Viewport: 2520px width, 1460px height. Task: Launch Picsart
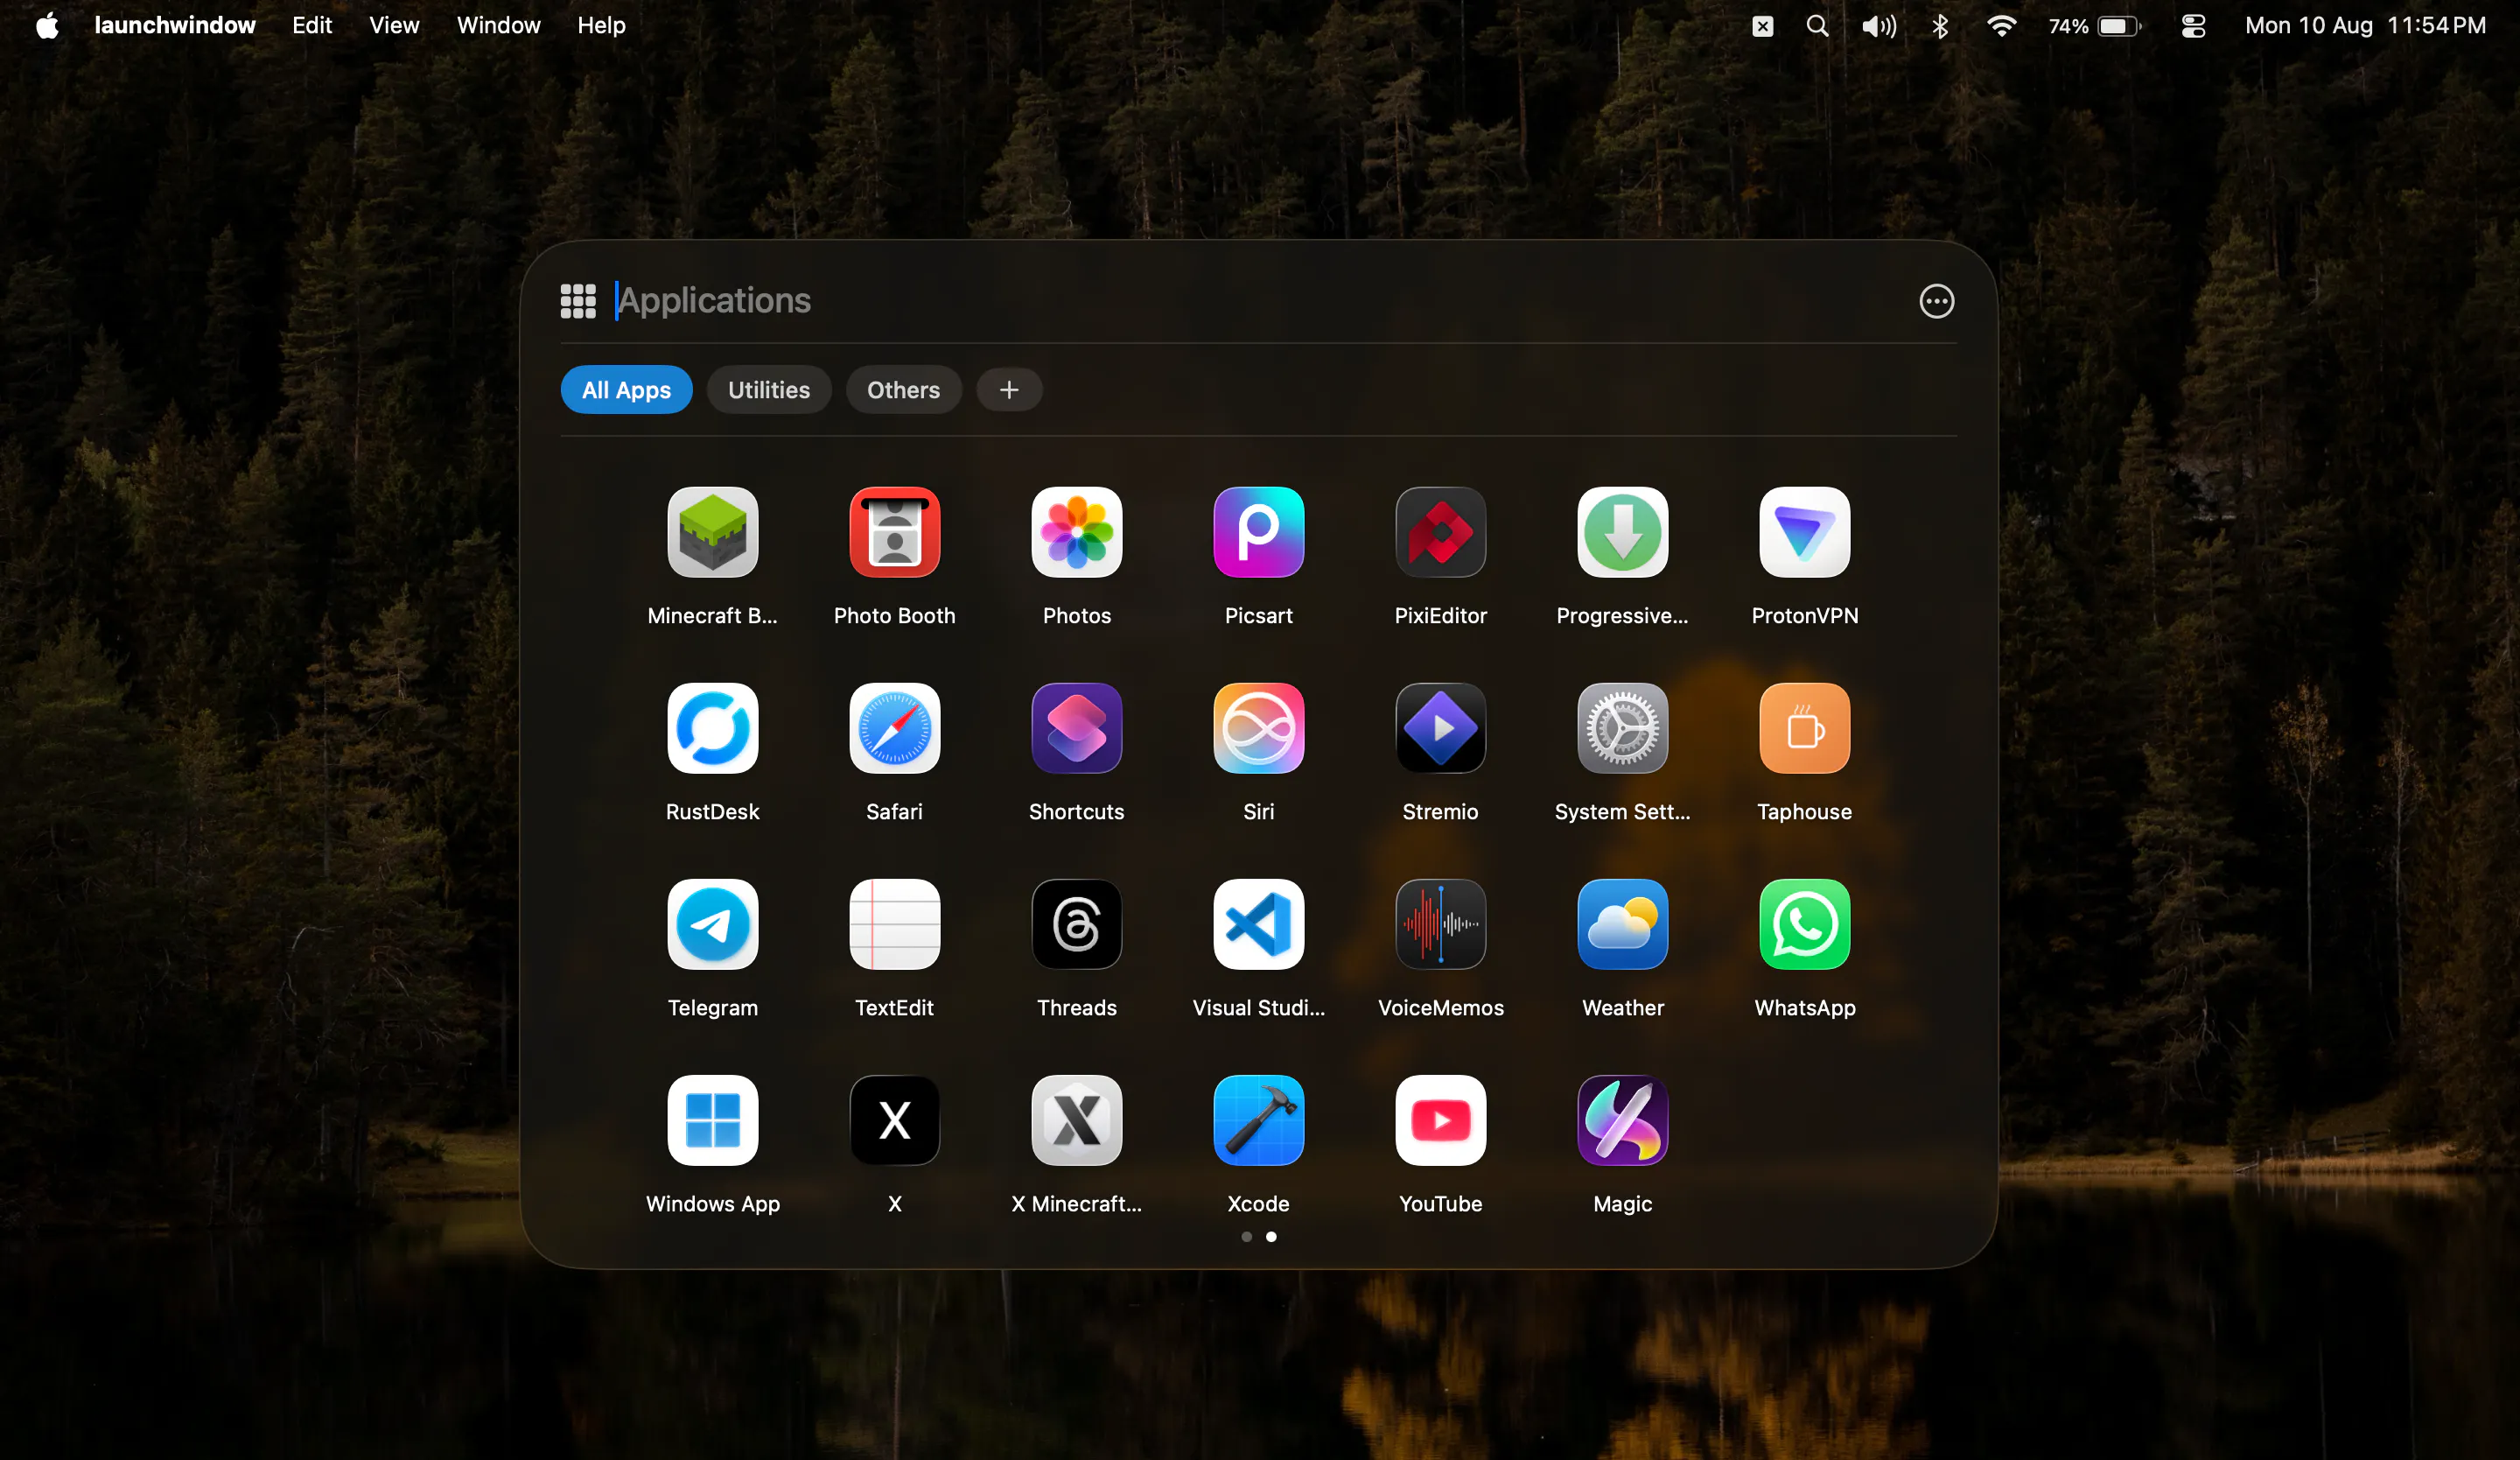pos(1258,532)
